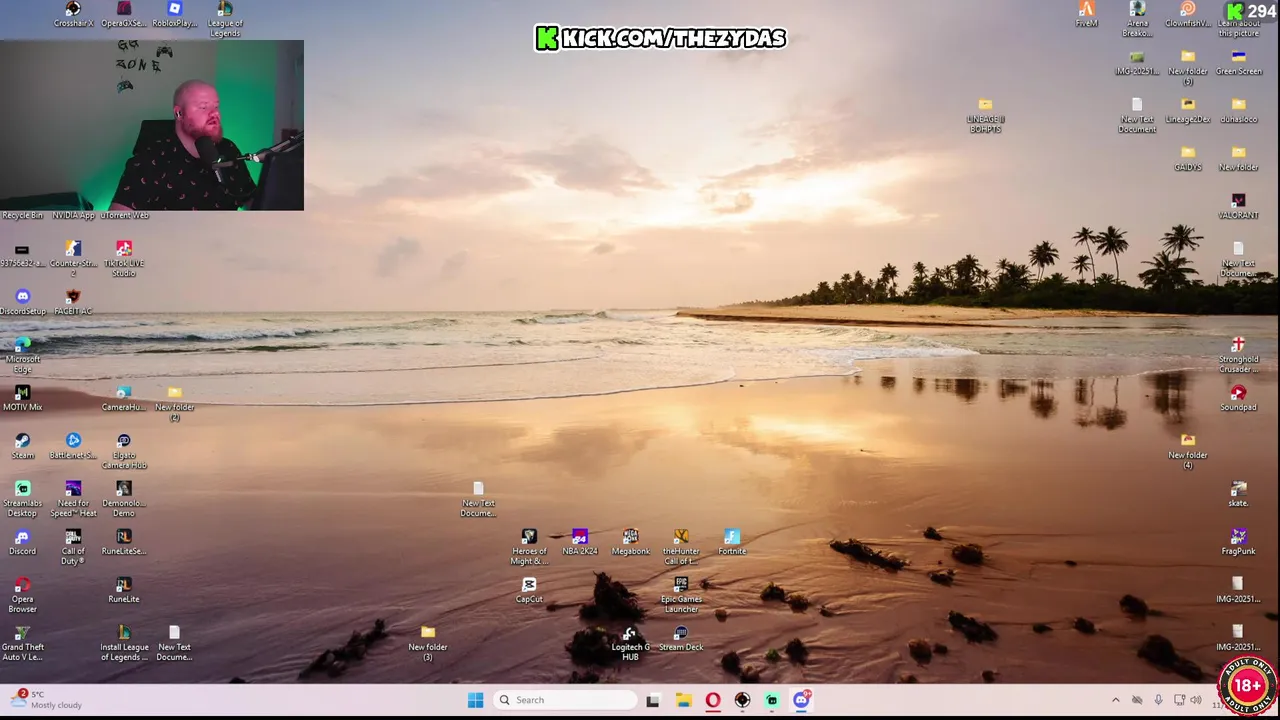Viewport: 1280px width, 720px height.
Task: Open the Megabonk game shortcut
Action: point(631,542)
